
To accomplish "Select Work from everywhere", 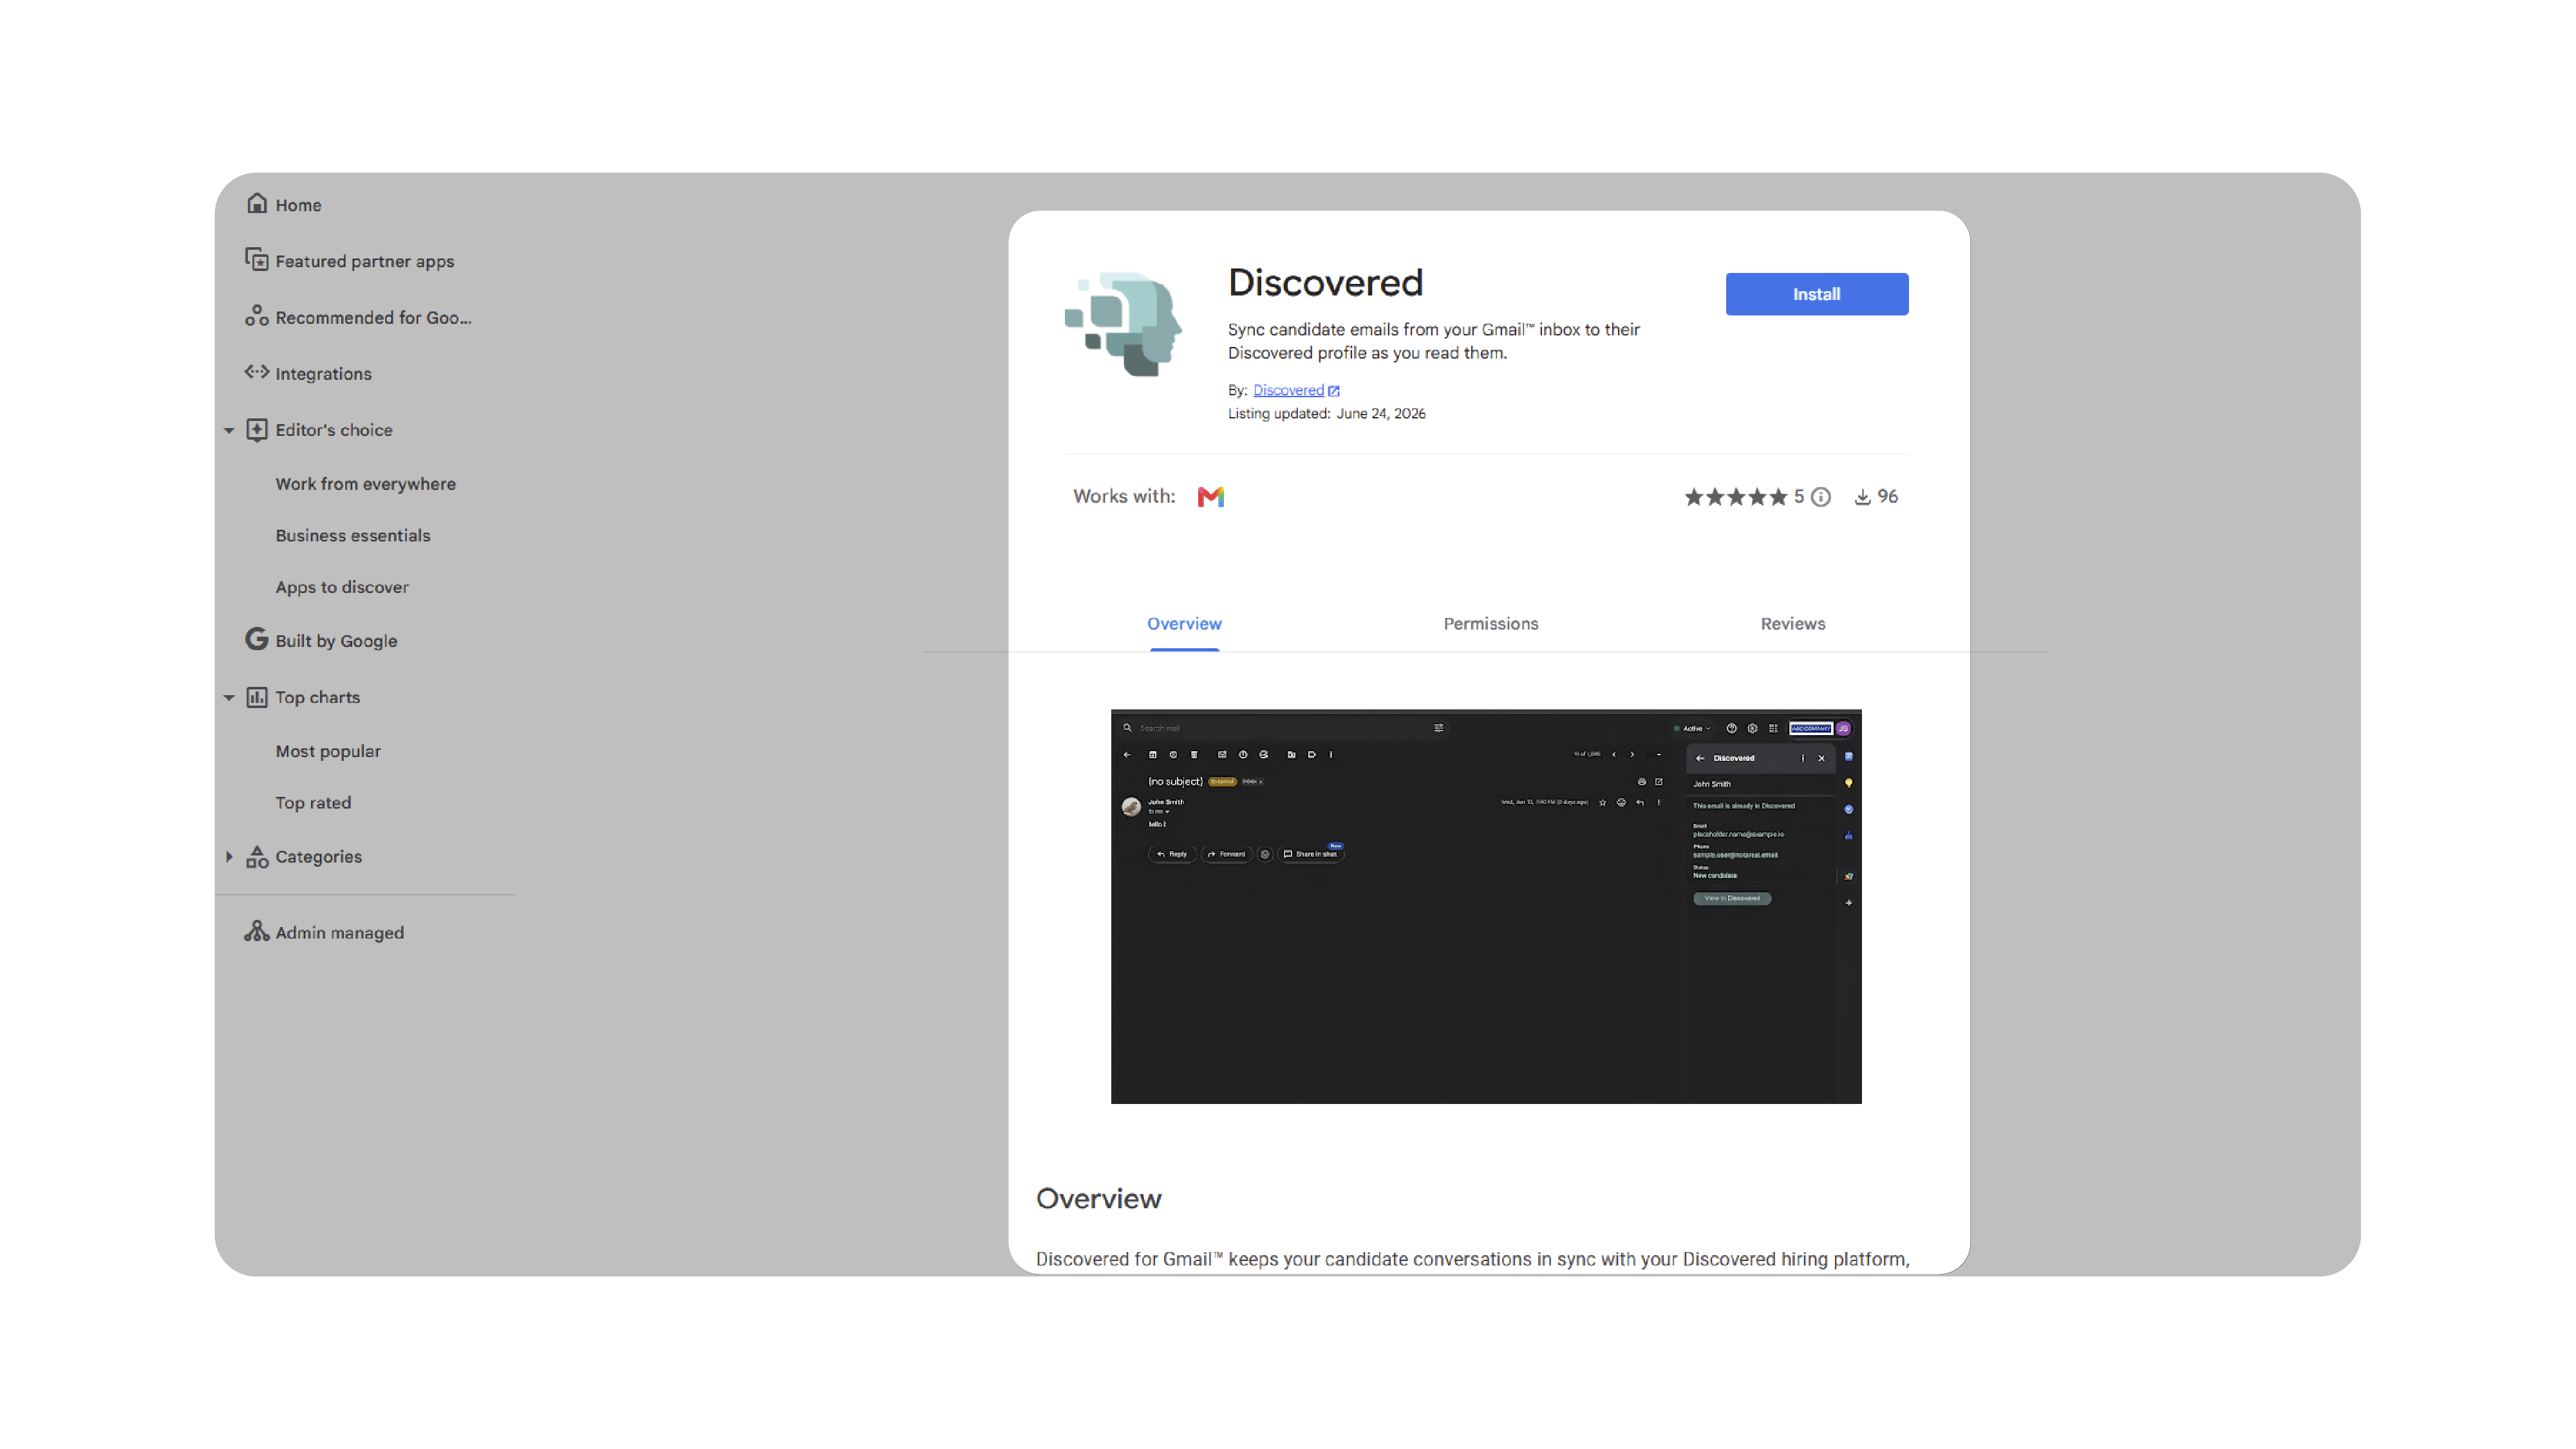I will tap(365, 484).
